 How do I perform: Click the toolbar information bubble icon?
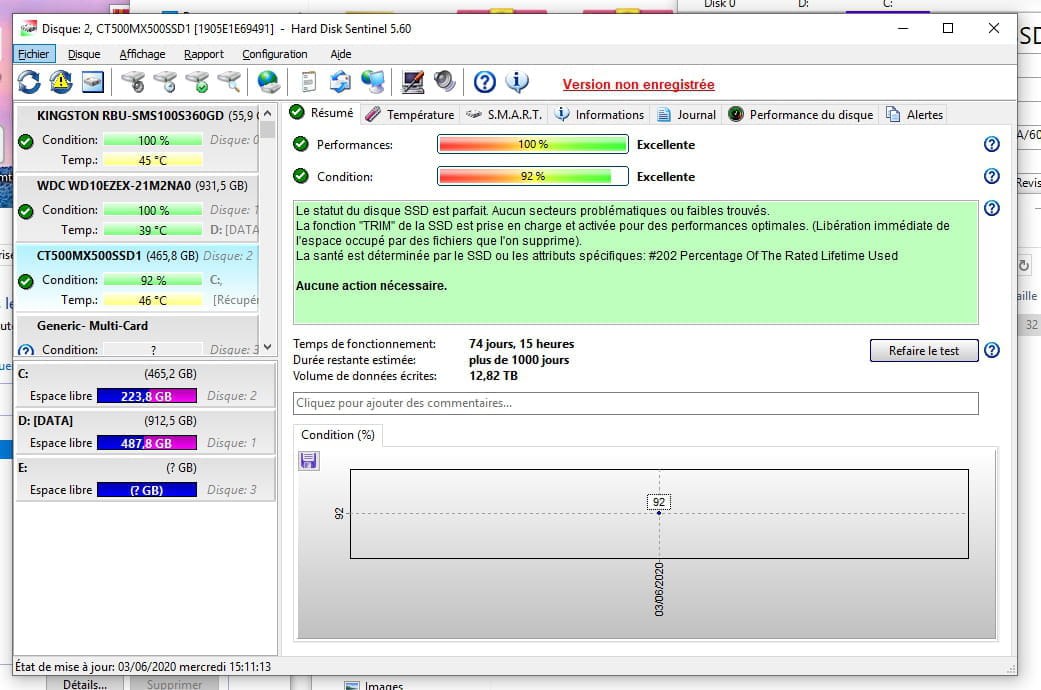click(517, 82)
